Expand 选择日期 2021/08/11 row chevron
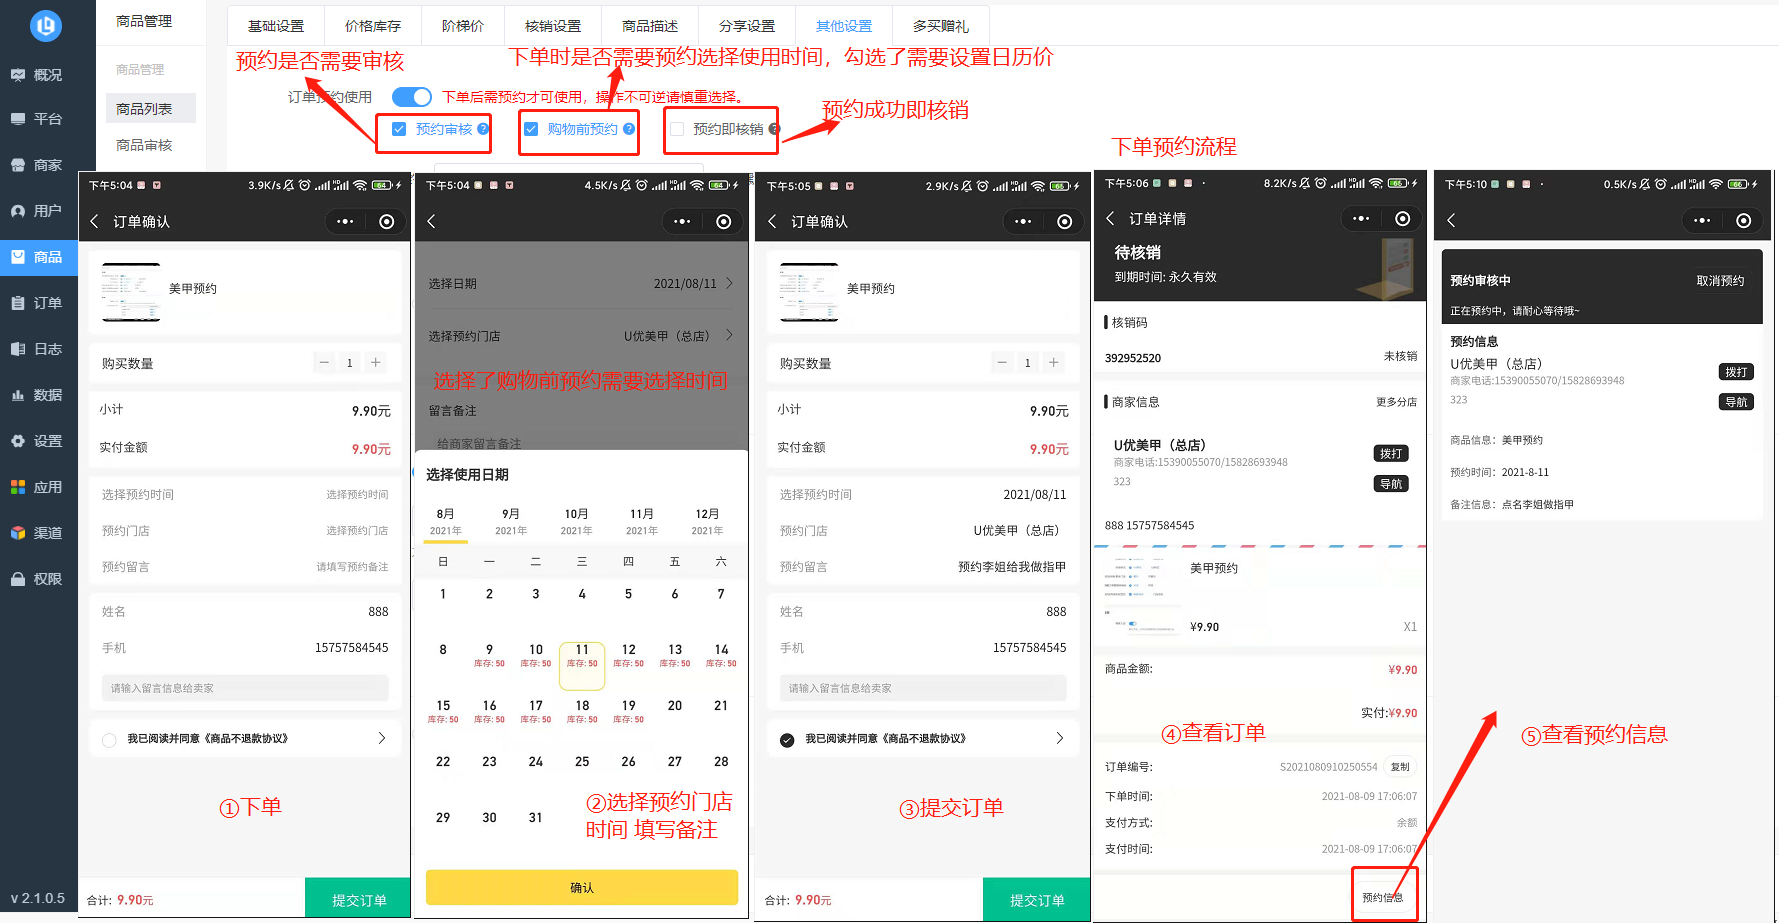This screenshot has width=1779, height=923. pos(729,283)
